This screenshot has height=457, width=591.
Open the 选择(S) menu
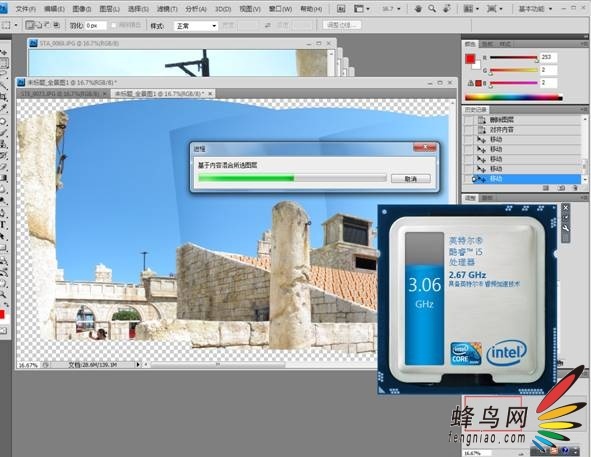[138, 8]
